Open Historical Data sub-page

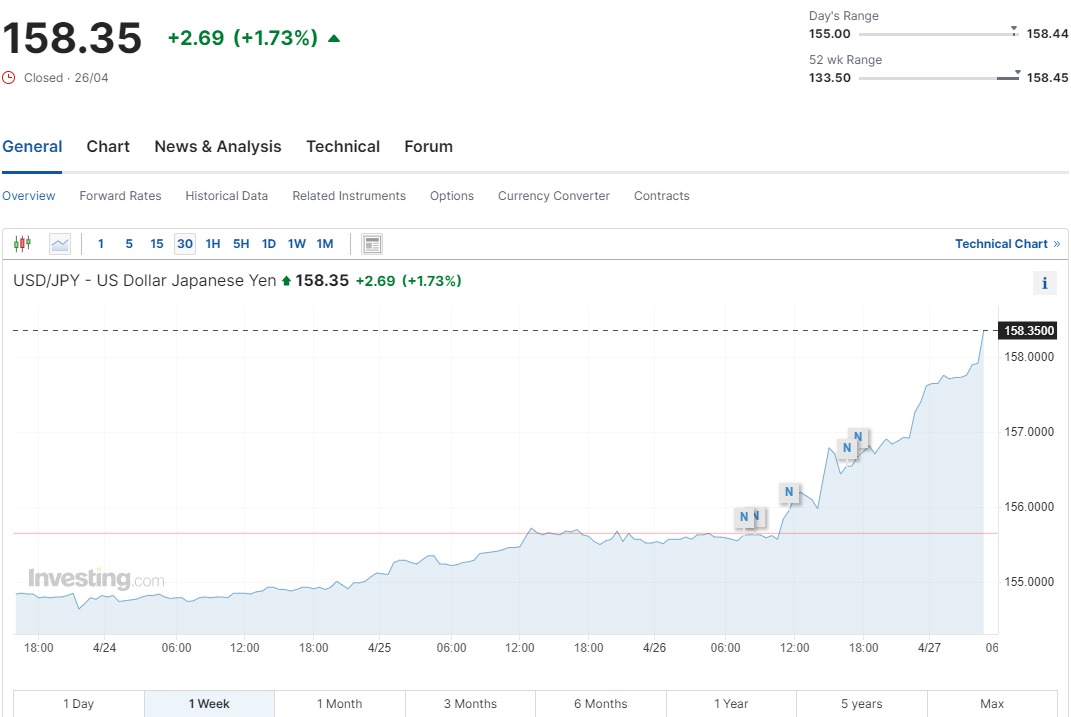227,196
